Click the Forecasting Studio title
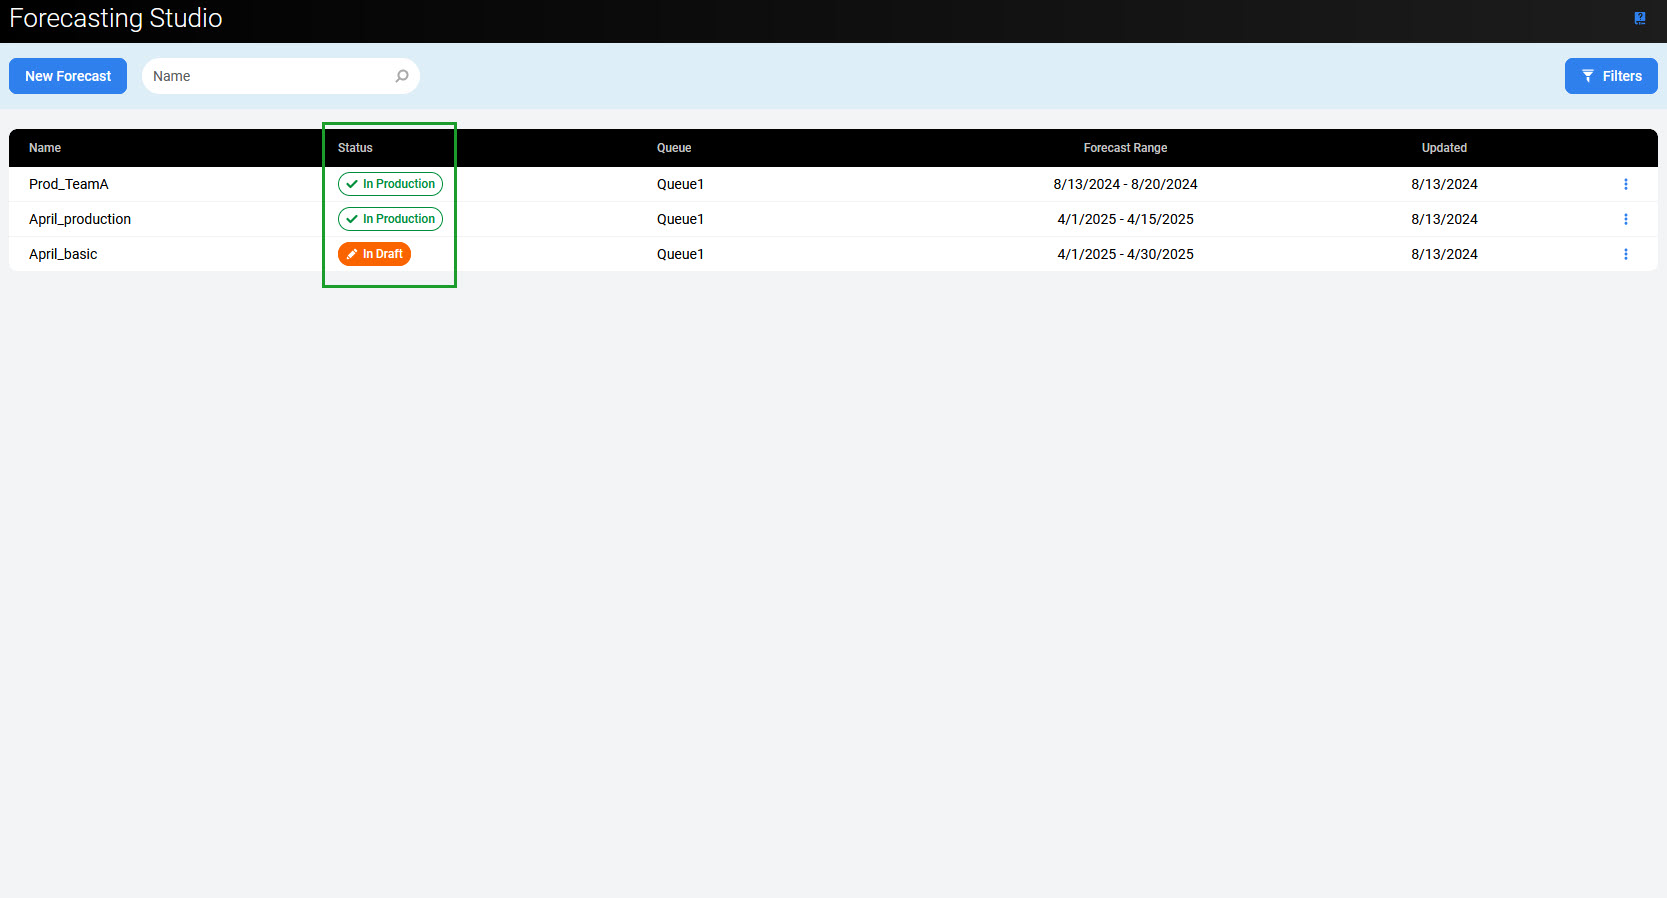Screen dimensions: 1667x898 (x=116, y=18)
